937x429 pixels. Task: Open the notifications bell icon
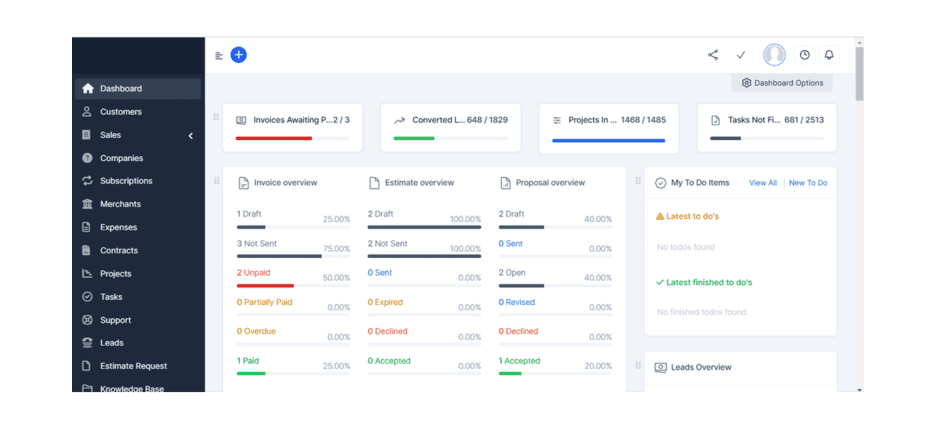point(829,55)
